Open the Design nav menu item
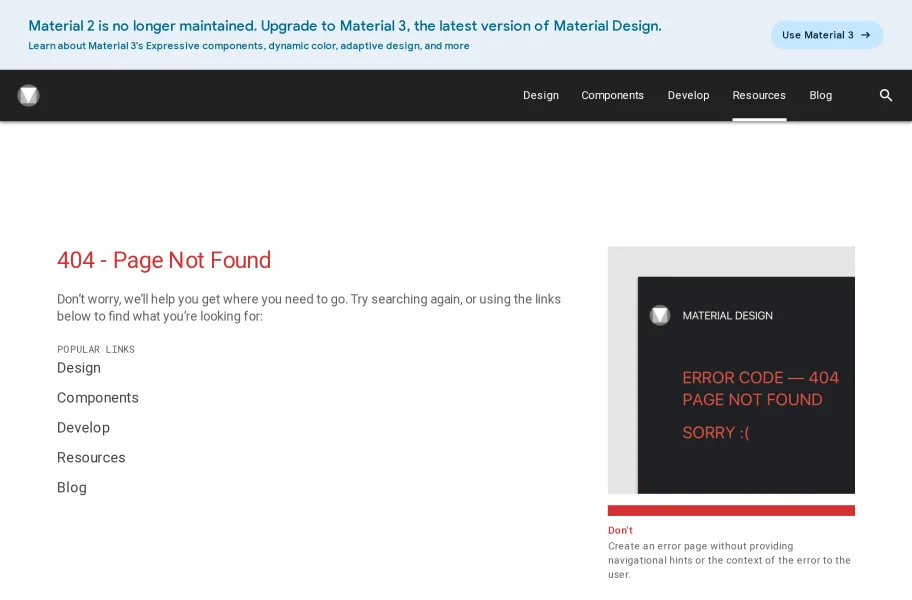This screenshot has height=600, width=912. (x=540, y=95)
